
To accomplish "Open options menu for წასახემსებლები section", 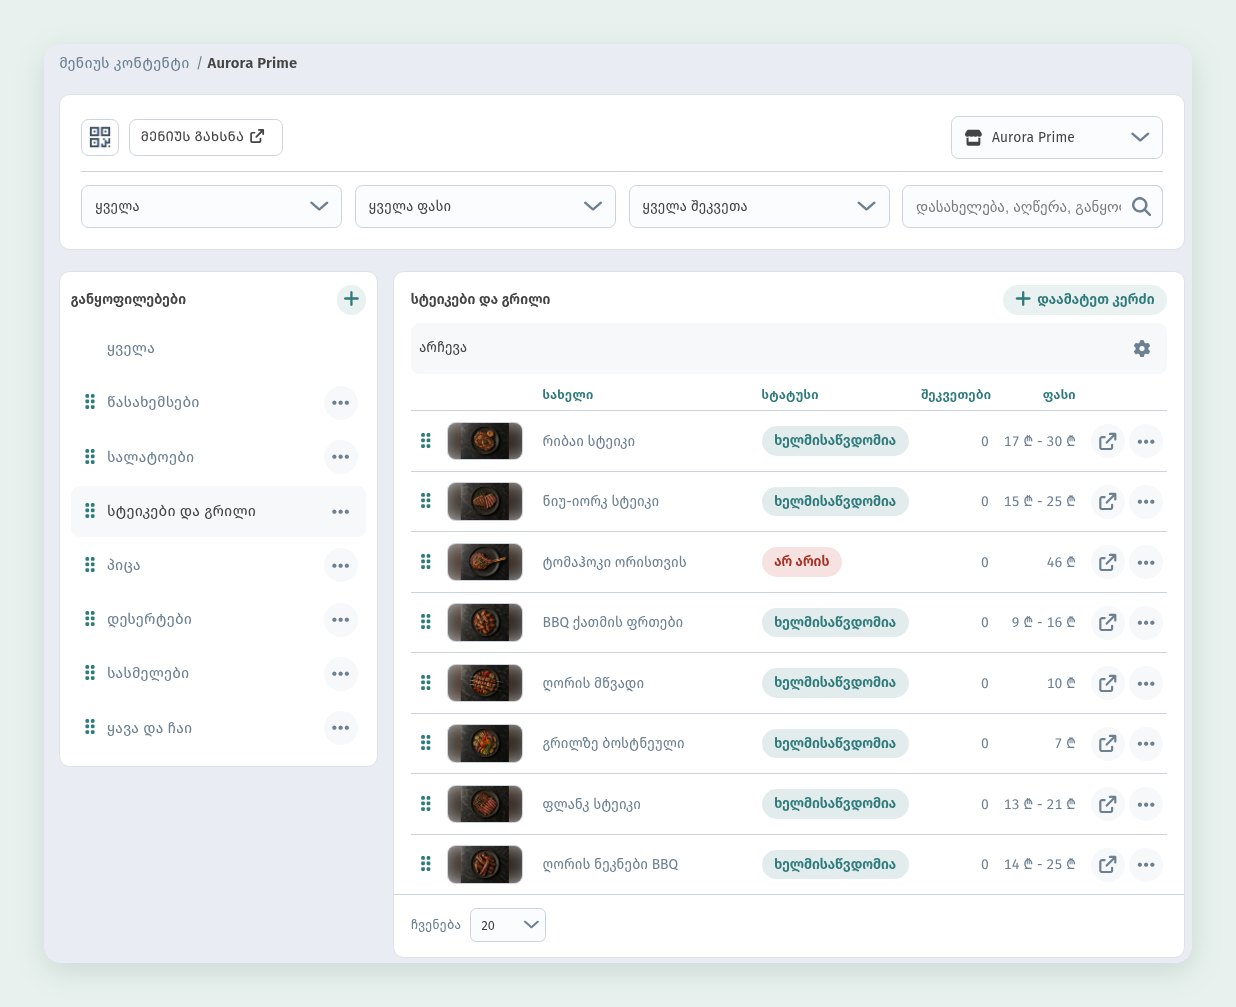I will pyautogui.click(x=341, y=403).
